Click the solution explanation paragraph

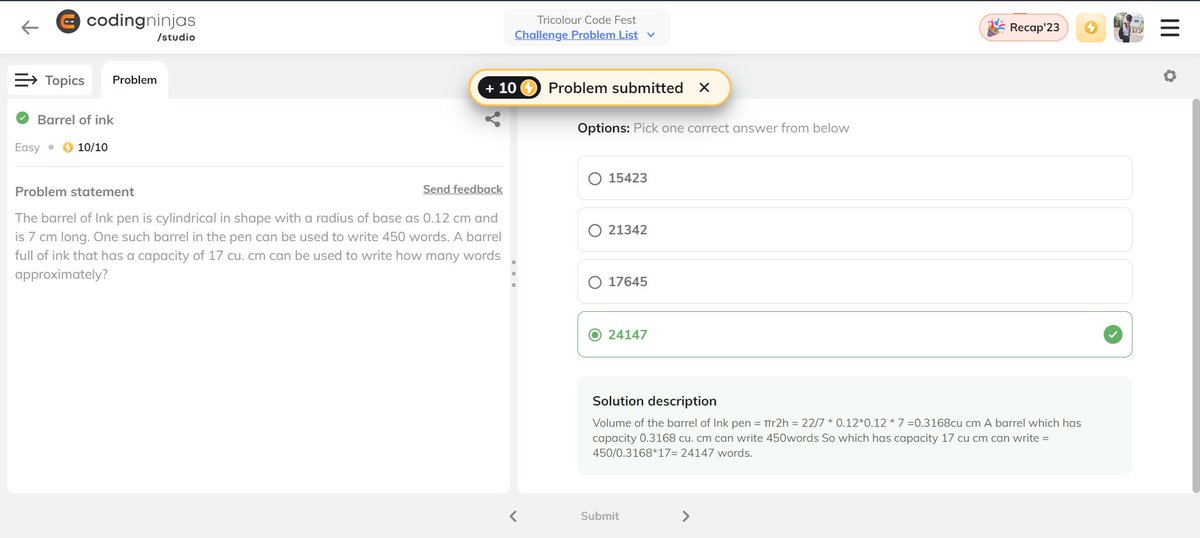point(836,438)
